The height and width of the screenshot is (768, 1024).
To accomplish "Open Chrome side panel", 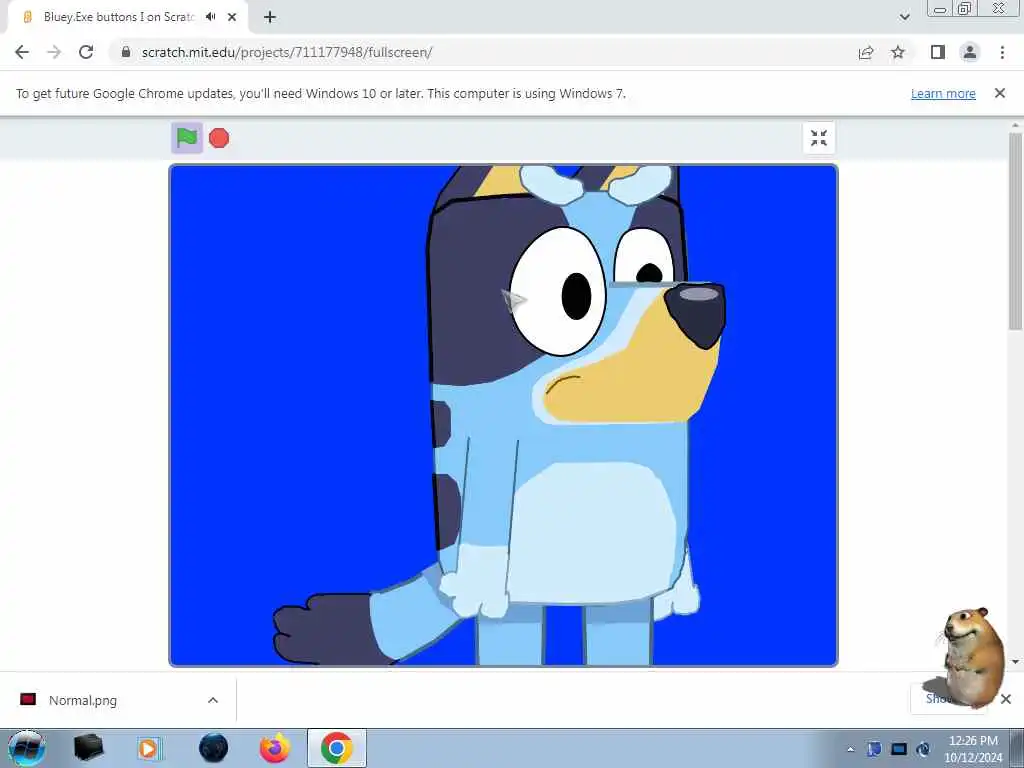I will [x=938, y=52].
